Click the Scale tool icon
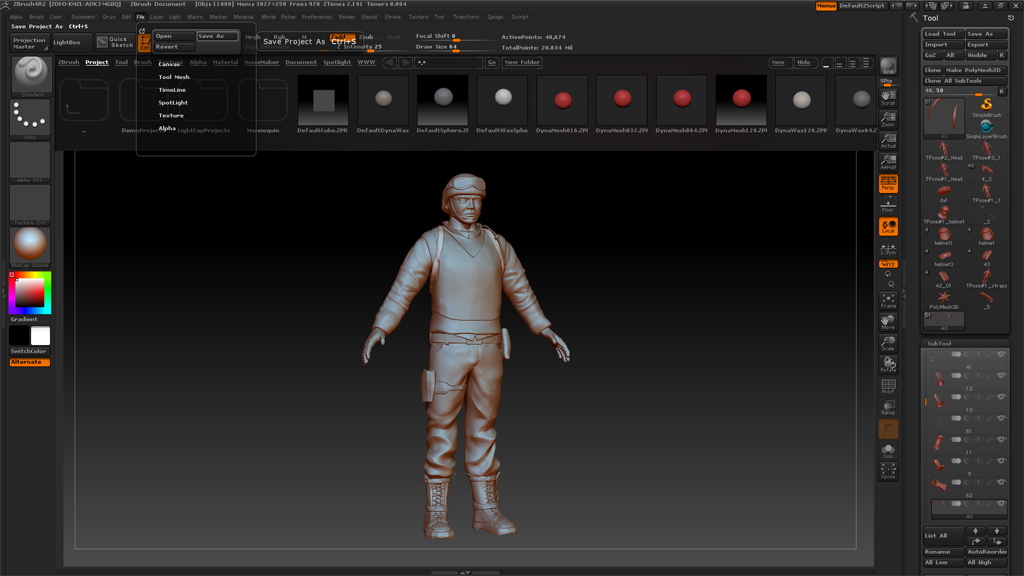 pos(888,343)
